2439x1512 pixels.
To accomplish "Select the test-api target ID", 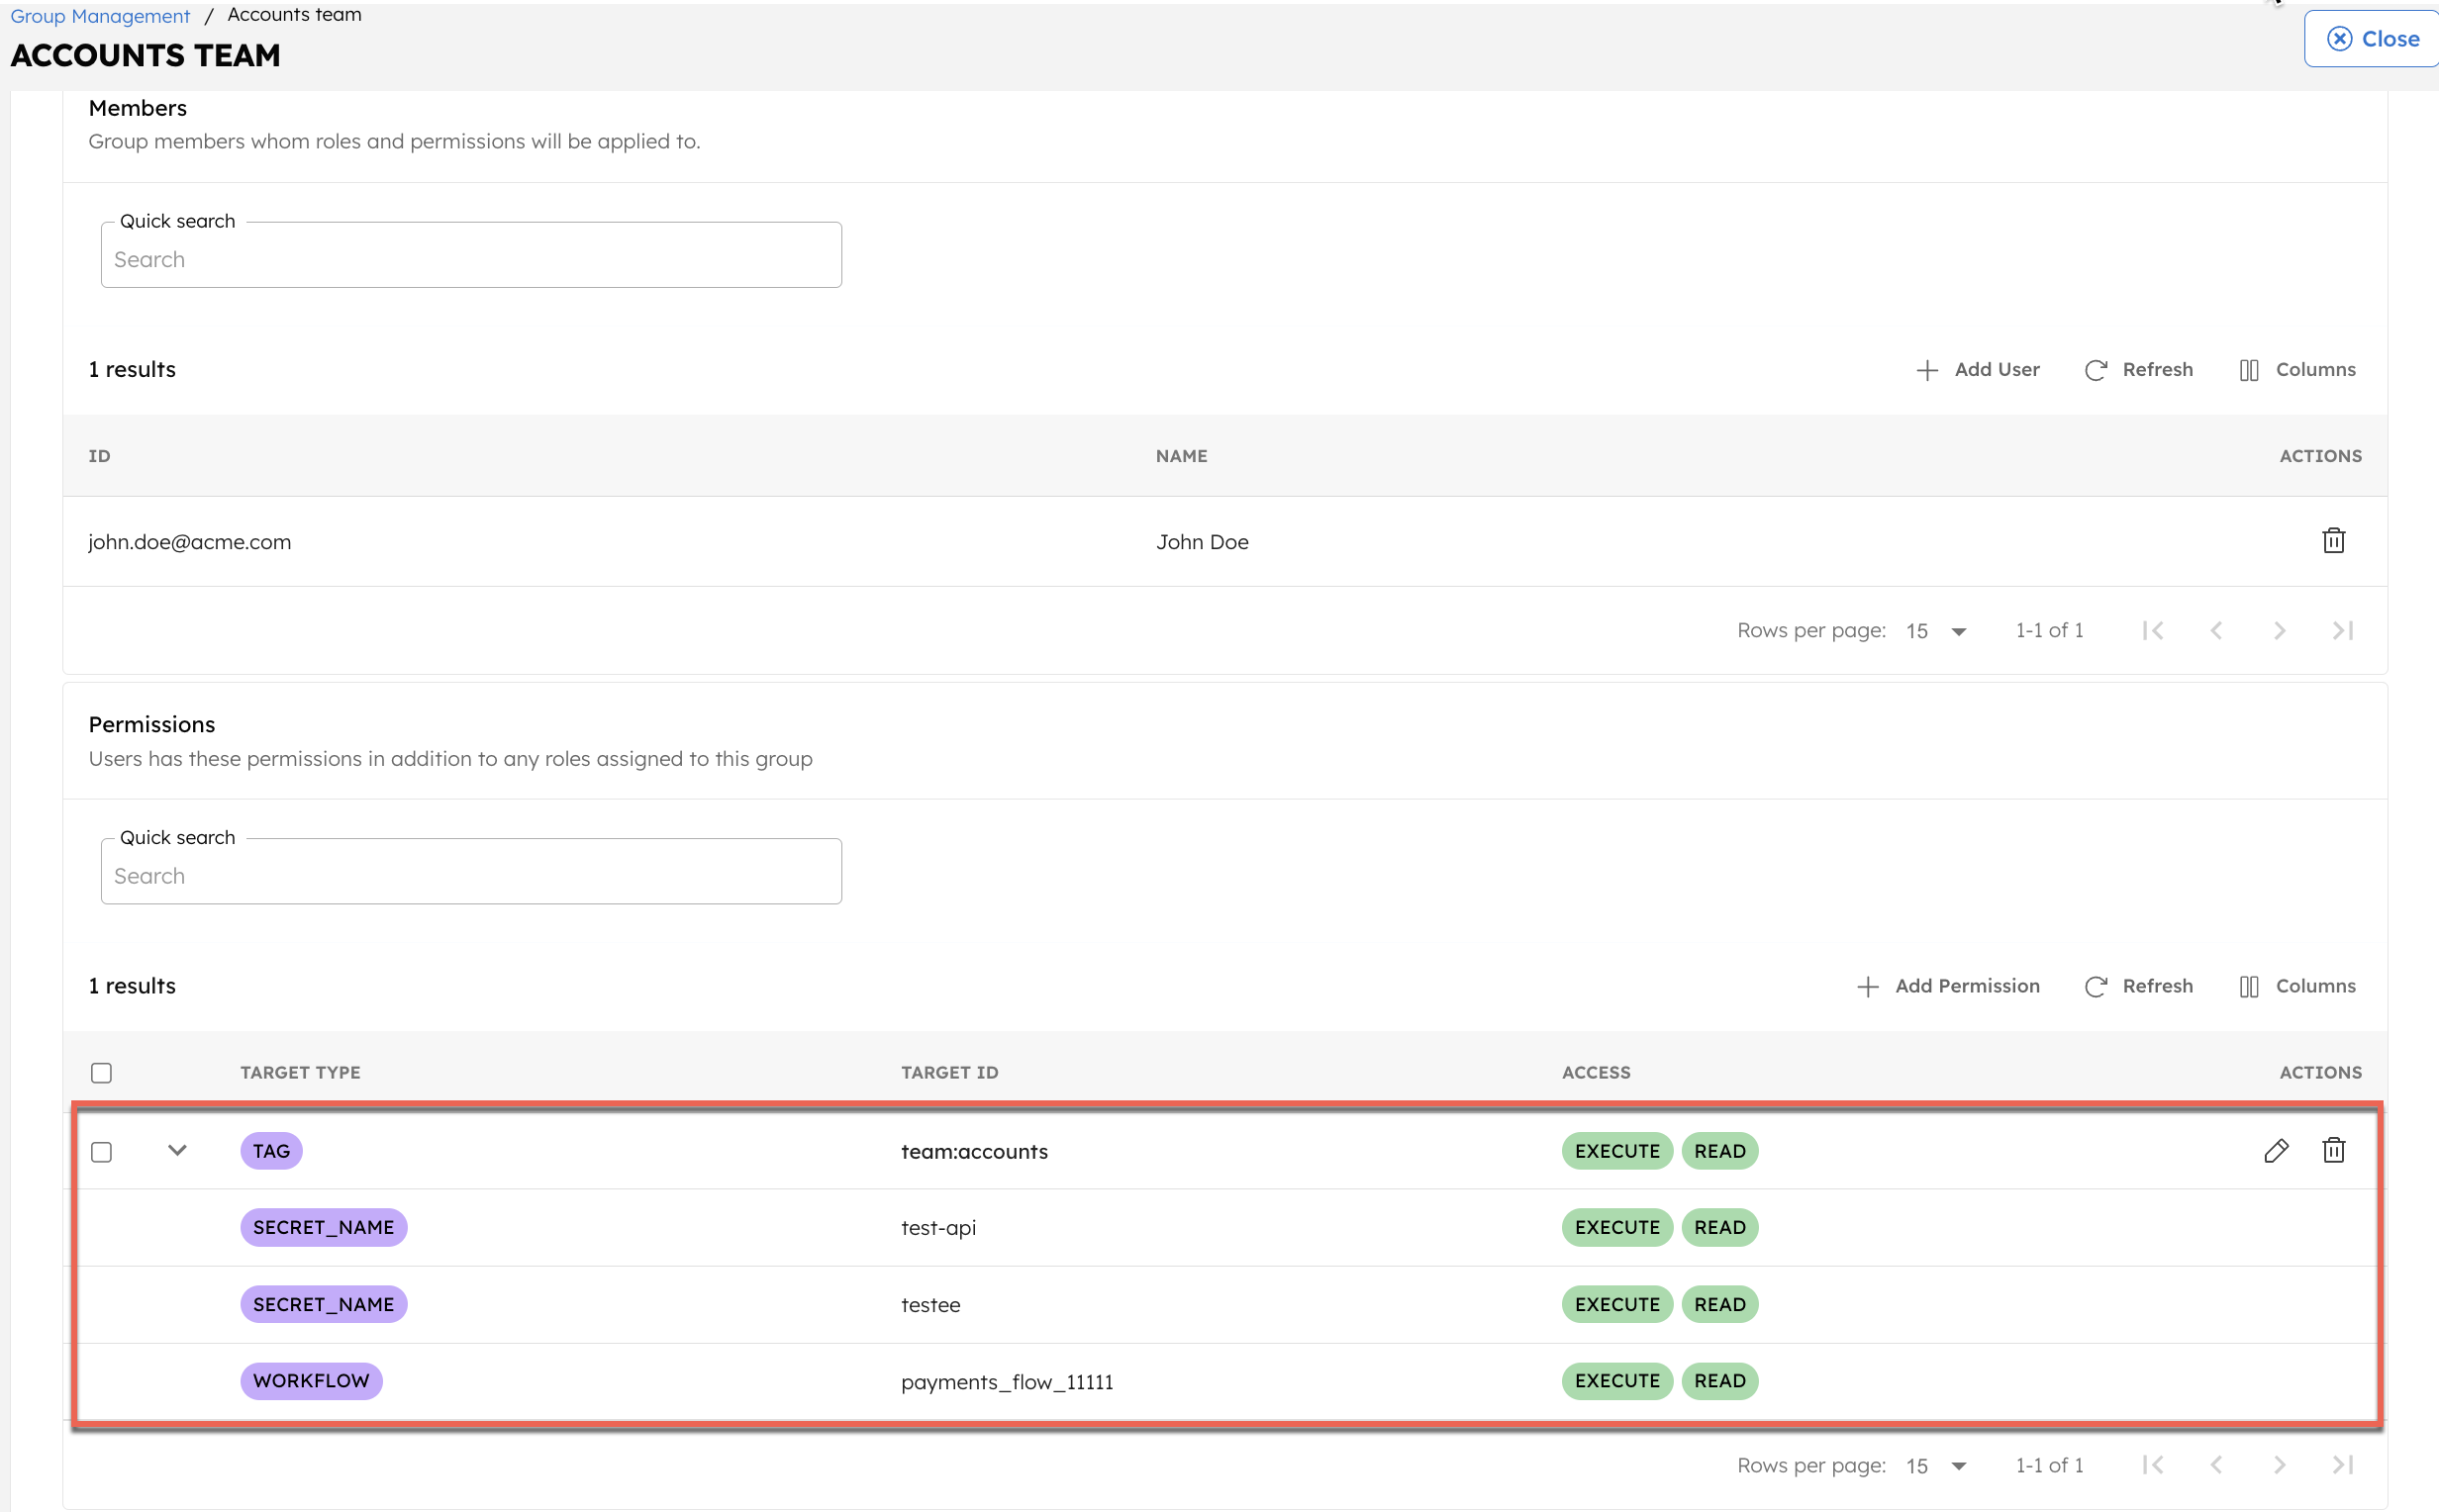I will click(x=938, y=1228).
